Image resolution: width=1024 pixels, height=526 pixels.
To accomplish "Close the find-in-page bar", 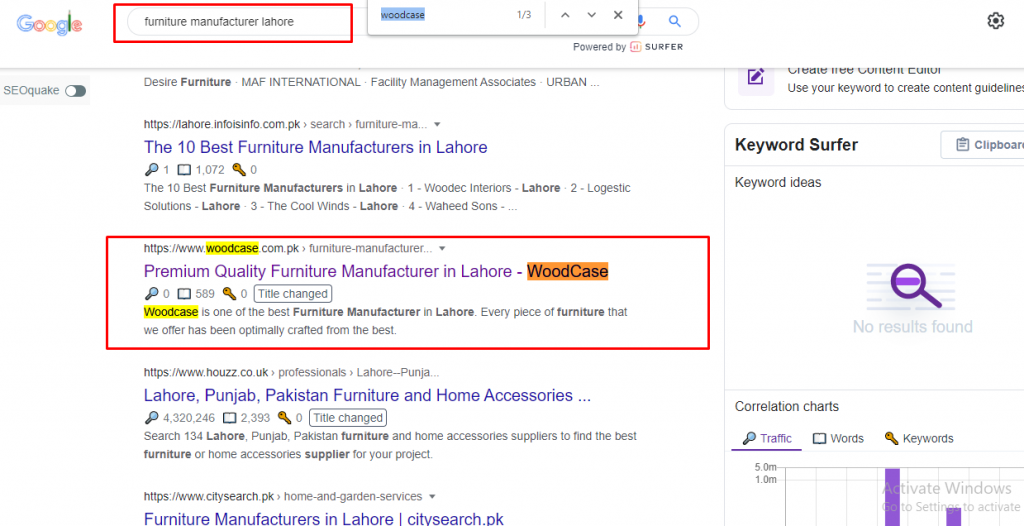I will [618, 15].
